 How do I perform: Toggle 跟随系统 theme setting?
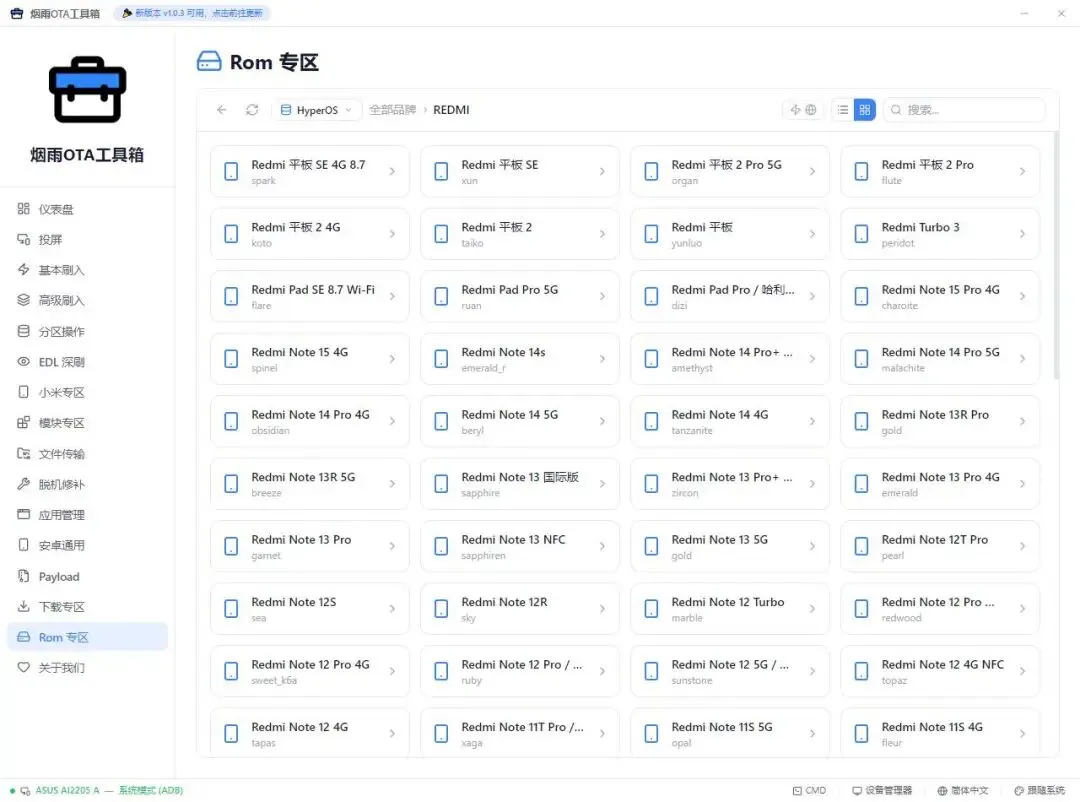pyautogui.click(x=1039, y=790)
